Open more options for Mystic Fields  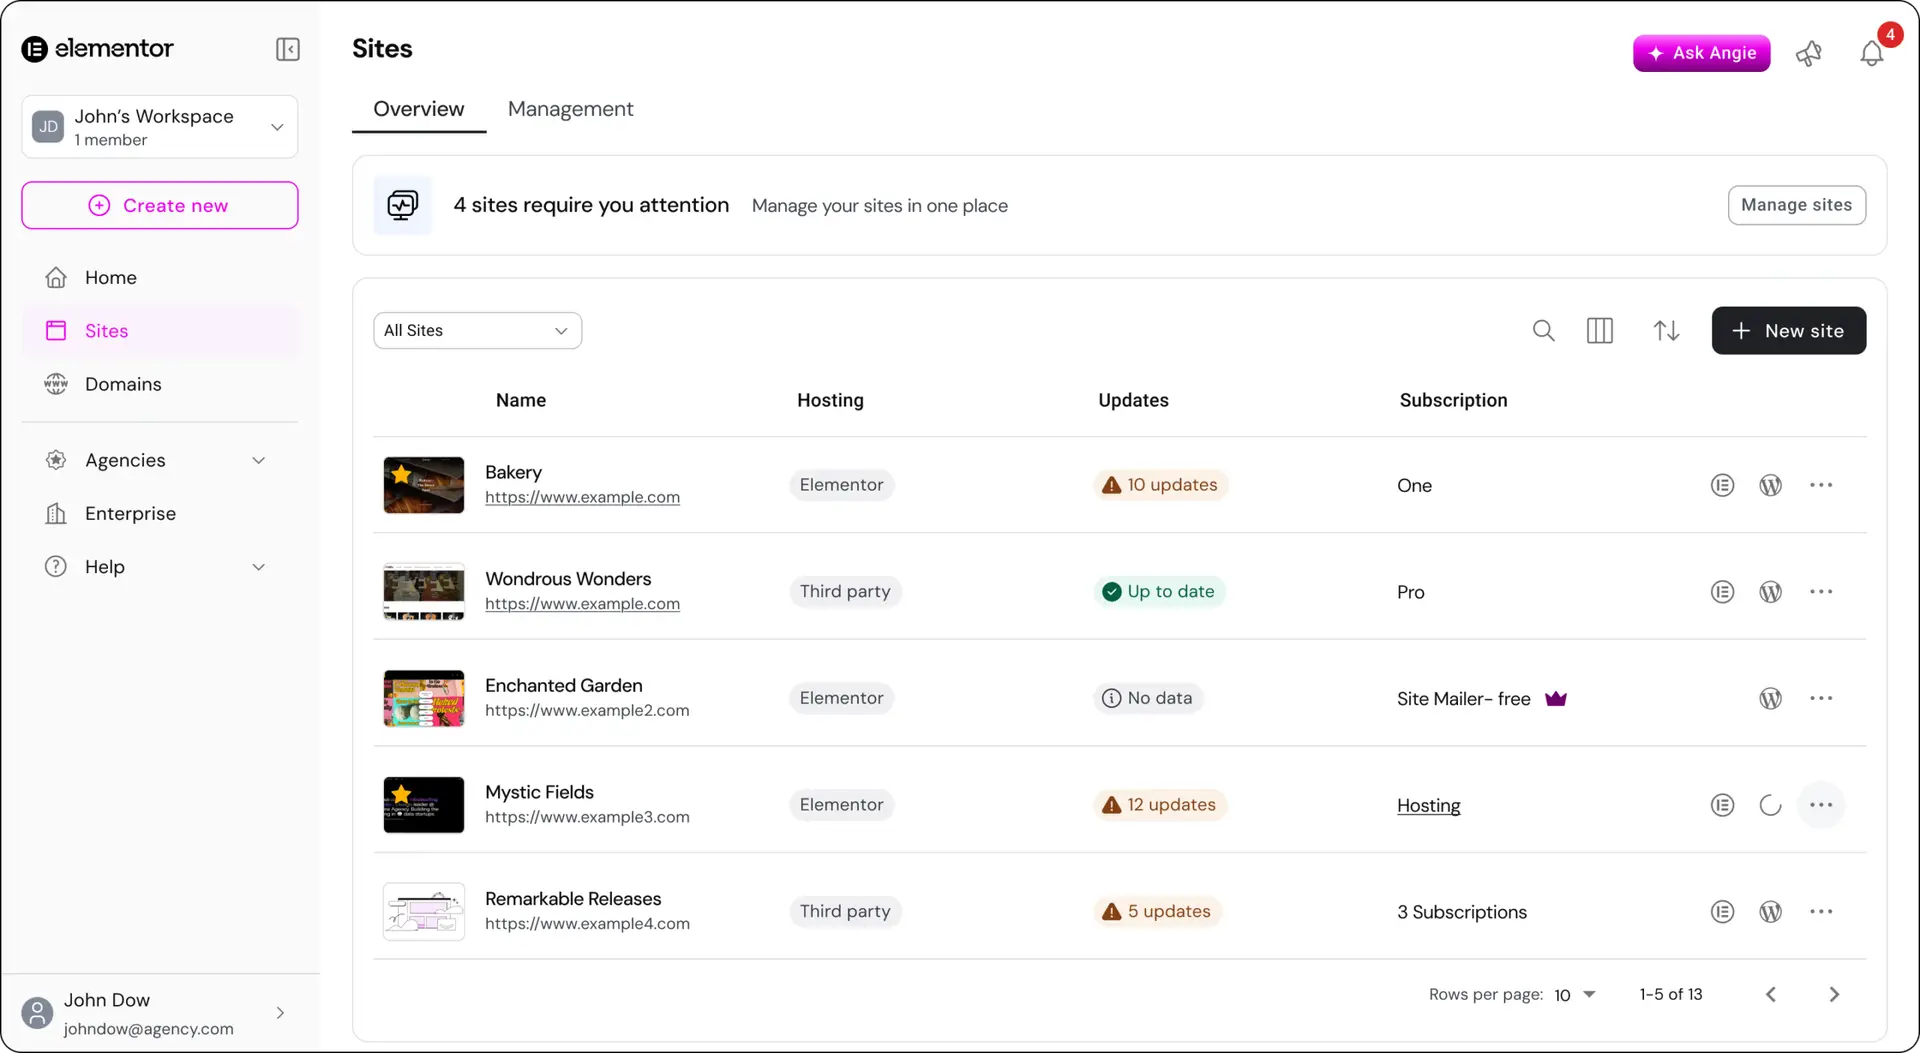coord(1820,805)
